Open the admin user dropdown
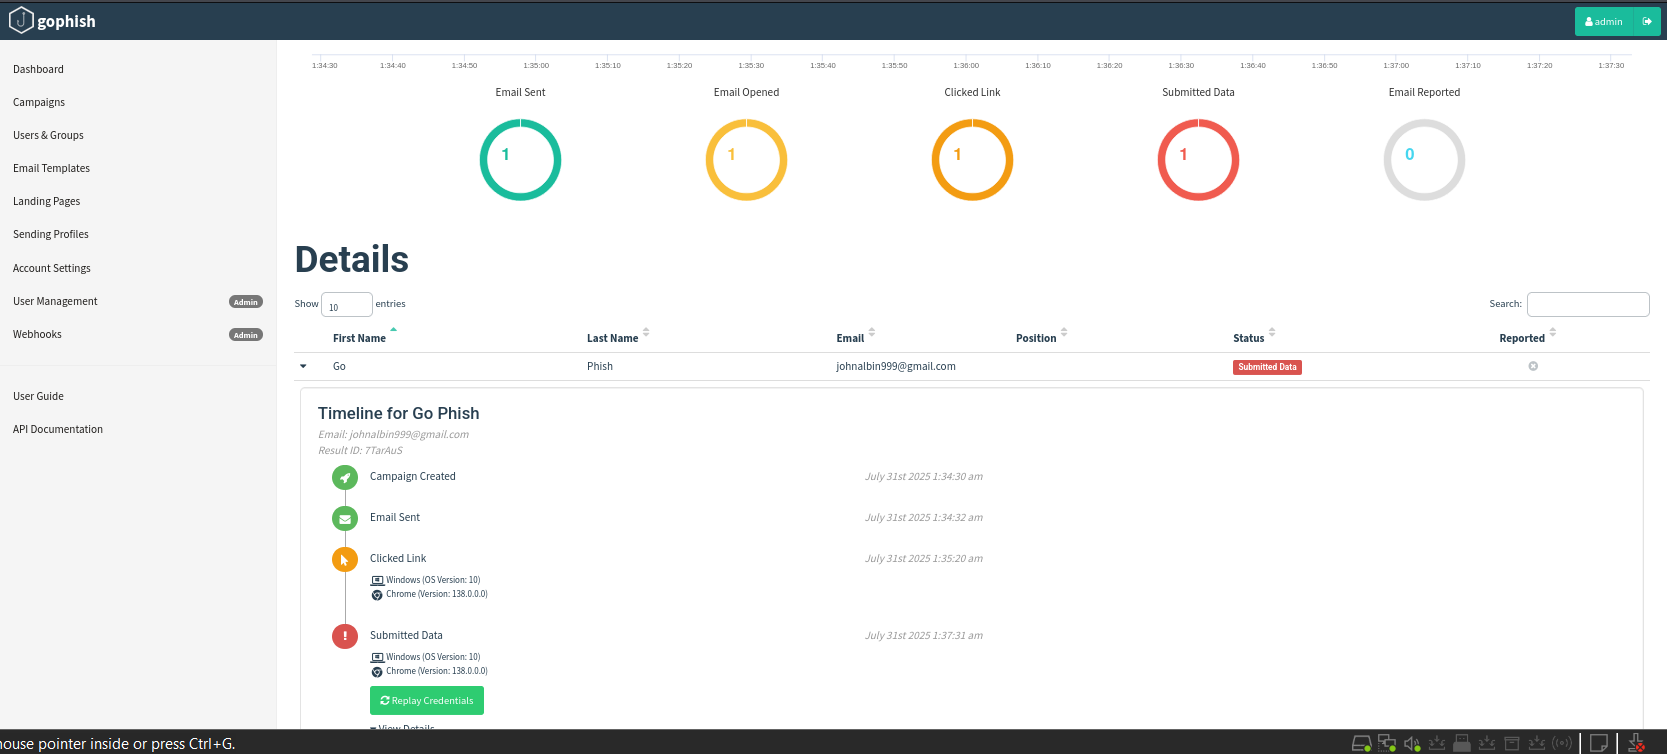 click(x=1604, y=21)
